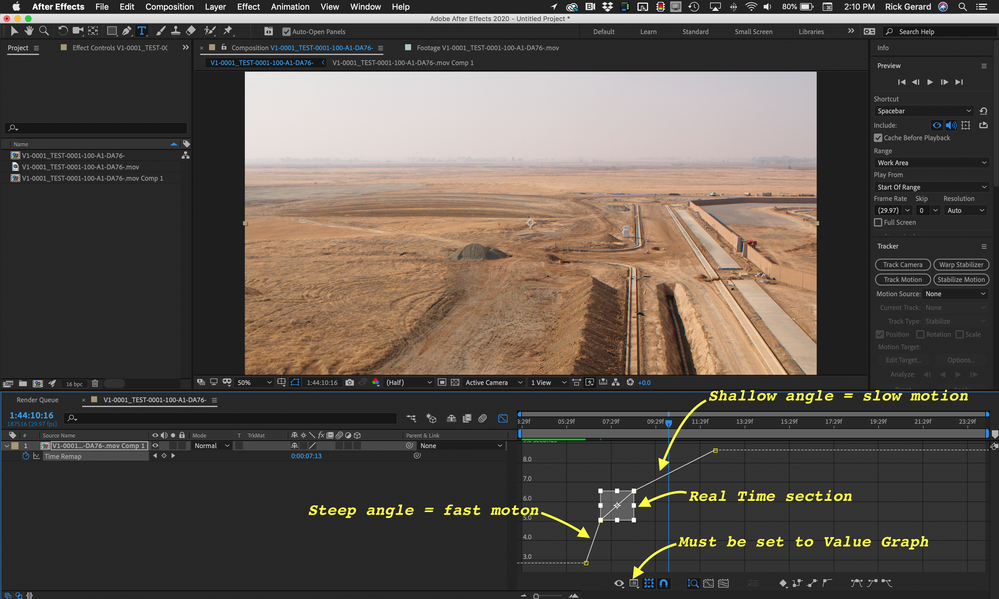
Task: Uncheck the Auto-Open Panels checkbox
Action: coord(285,31)
